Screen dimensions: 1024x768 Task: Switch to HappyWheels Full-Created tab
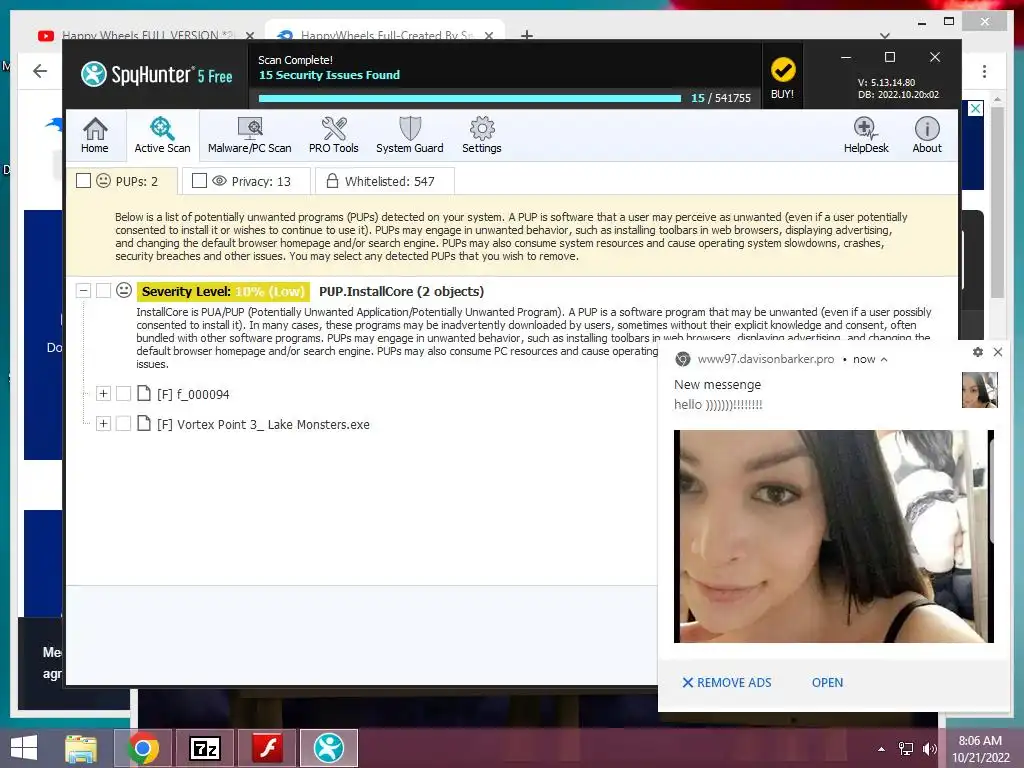point(385,35)
